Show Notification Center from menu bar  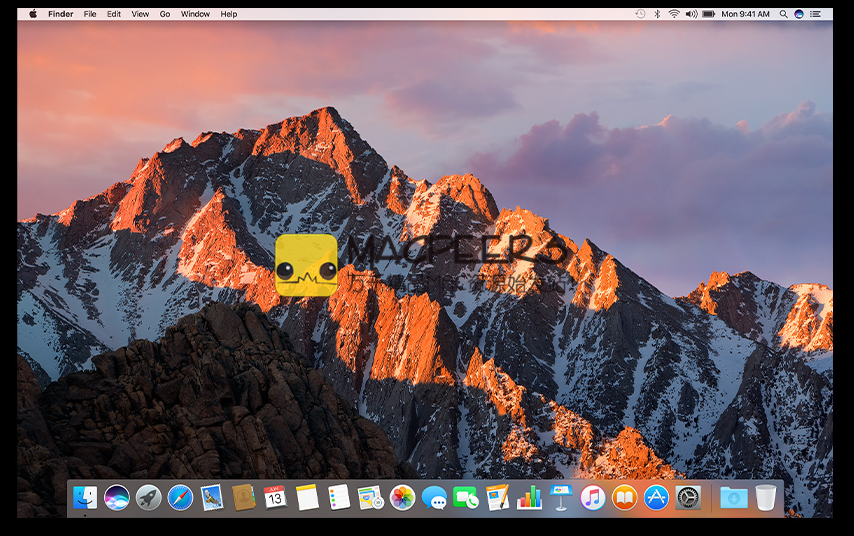click(x=815, y=14)
